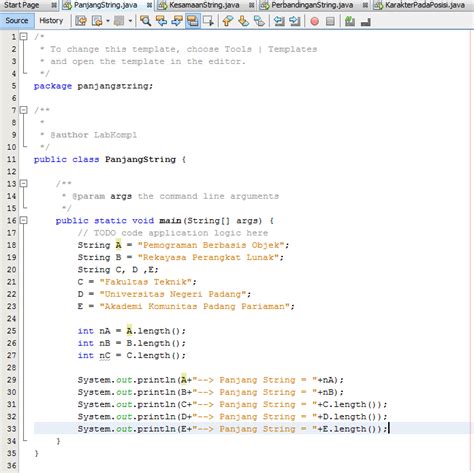Viewport: 474px width, 473px height.
Task: Click Find Previous Occurrence icon
Action: coord(161,21)
